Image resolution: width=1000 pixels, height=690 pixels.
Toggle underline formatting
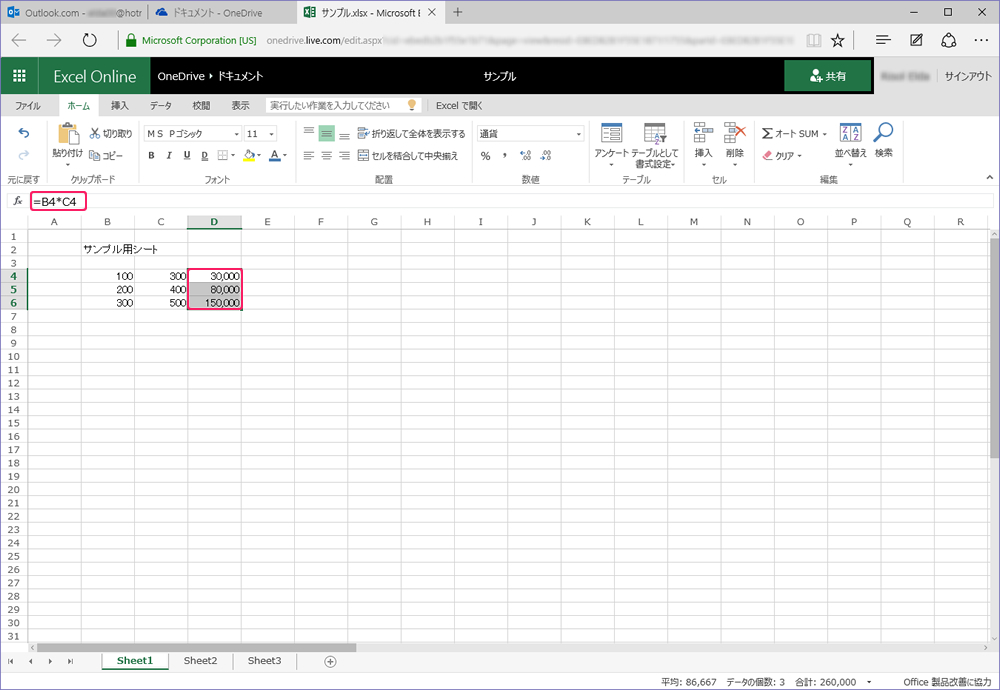click(x=187, y=155)
